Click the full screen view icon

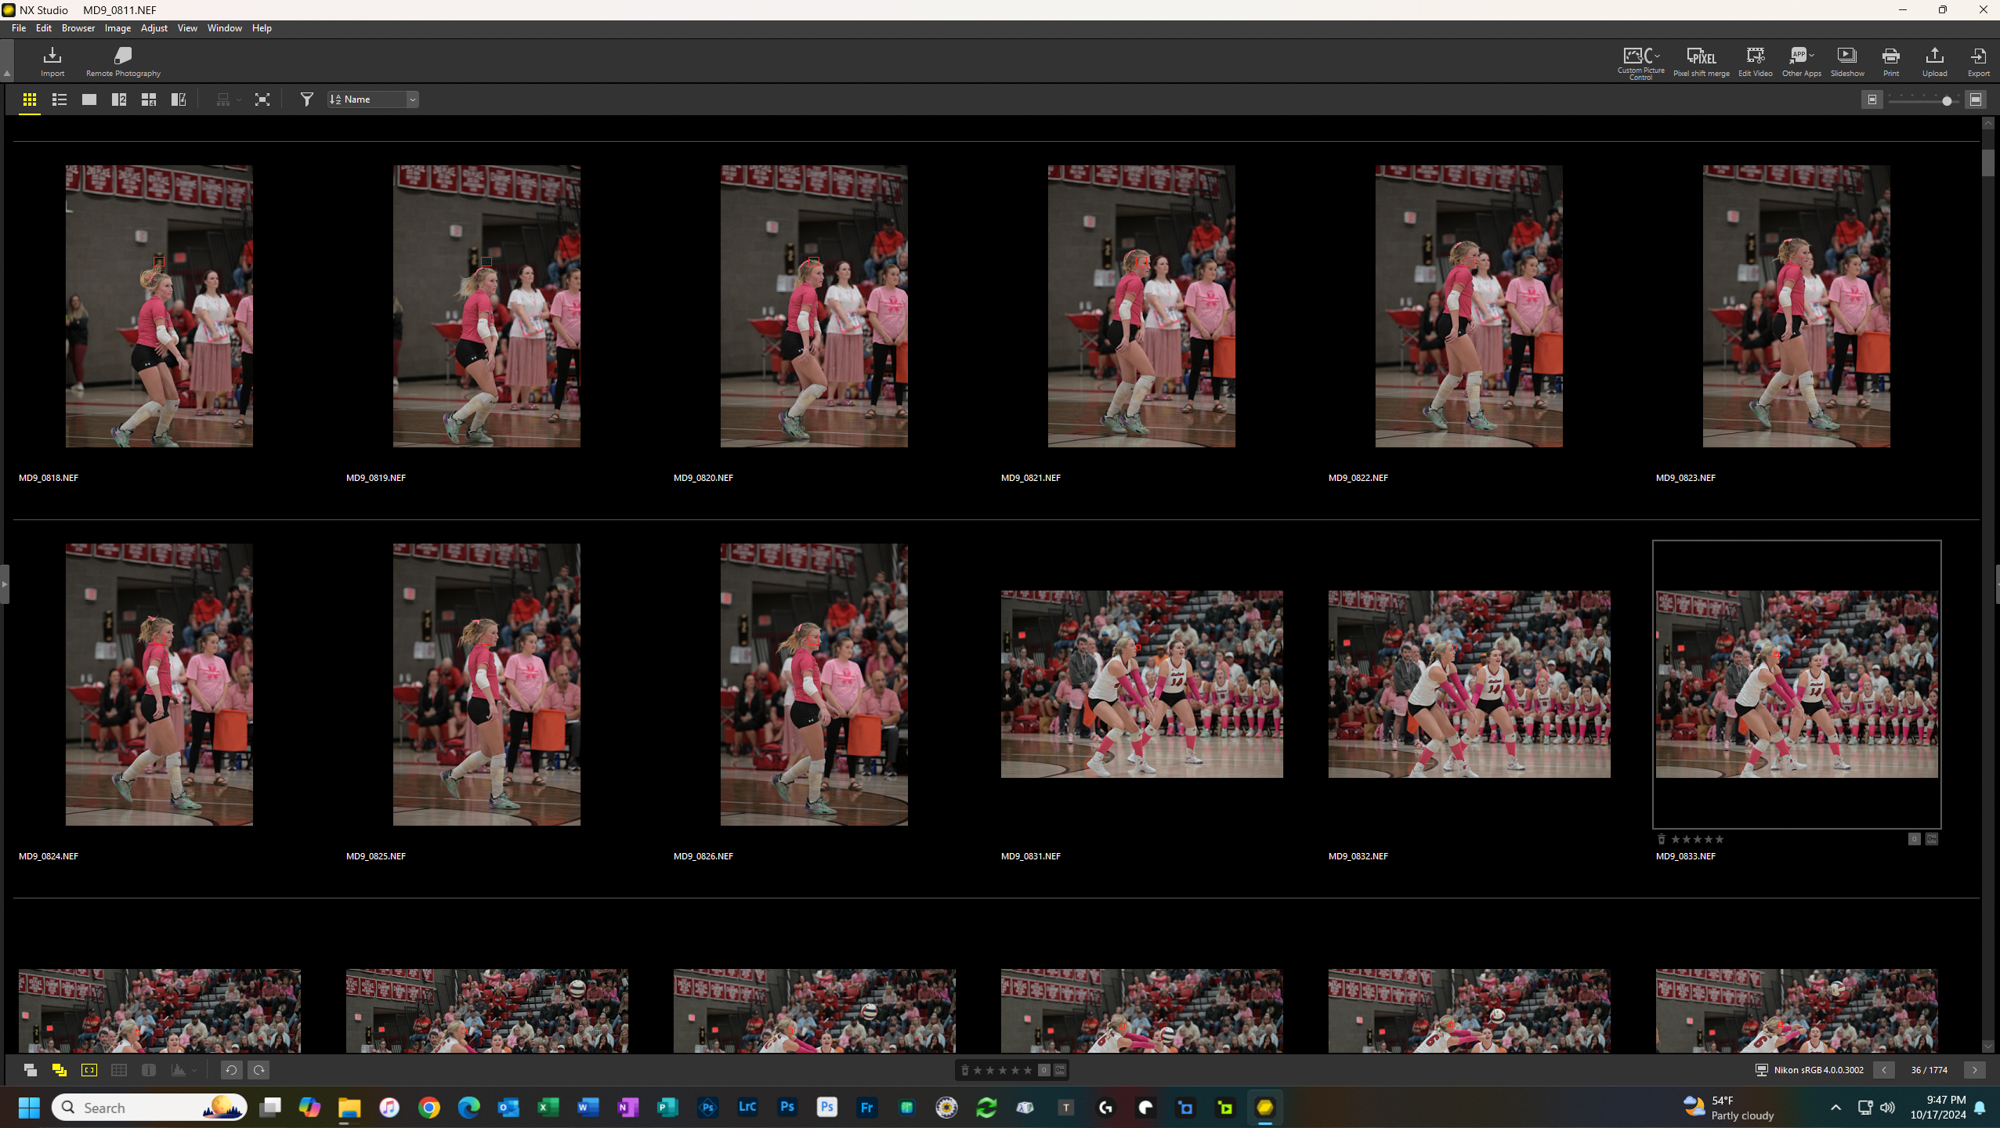pyautogui.click(x=262, y=99)
